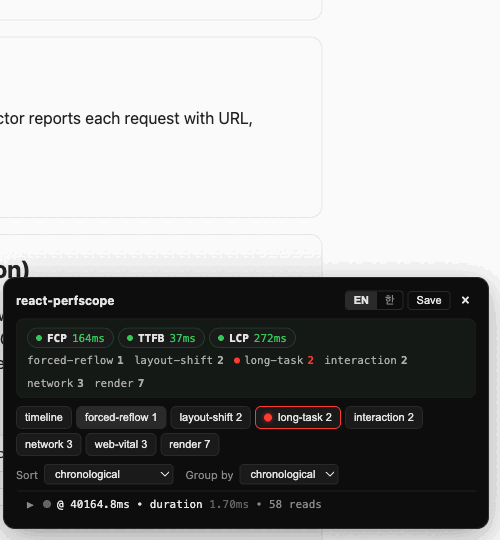The height and width of the screenshot is (540, 500).
Task: Filter by layout-shift 2 tab
Action: click(210, 417)
